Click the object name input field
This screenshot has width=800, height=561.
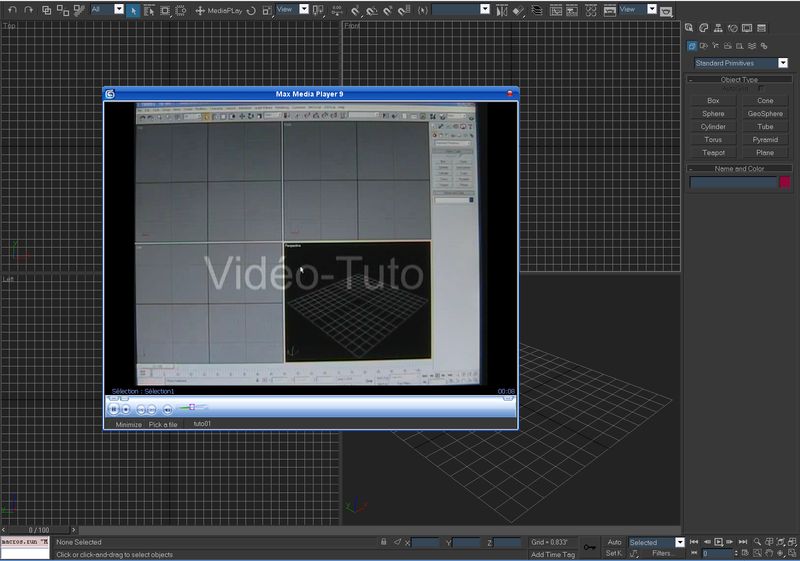733,183
